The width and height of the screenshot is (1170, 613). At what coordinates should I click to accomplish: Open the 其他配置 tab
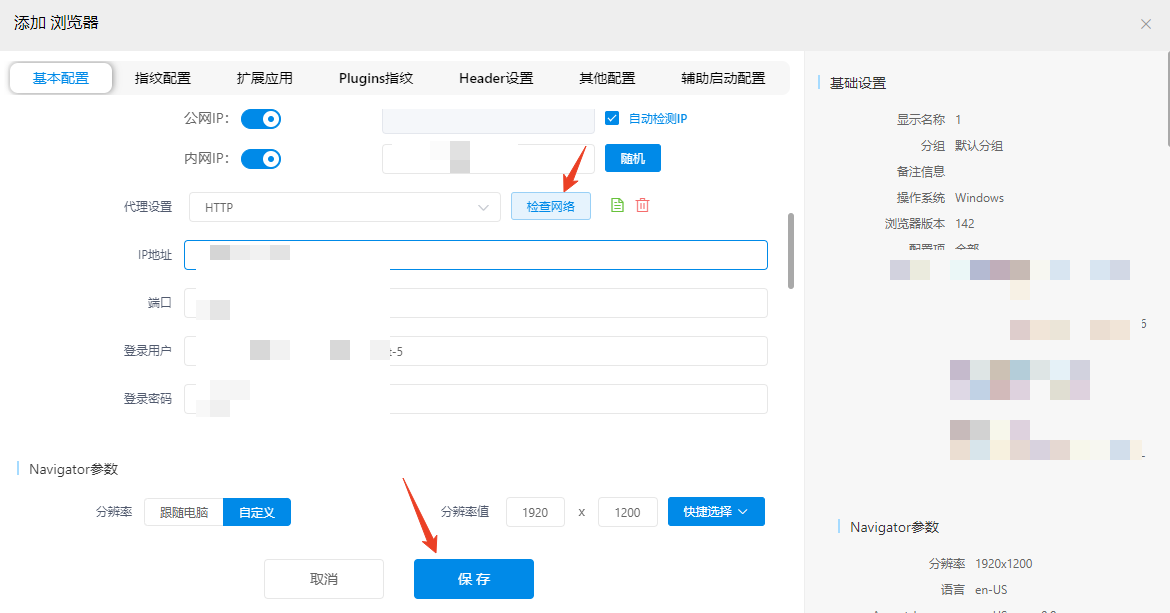pos(607,78)
